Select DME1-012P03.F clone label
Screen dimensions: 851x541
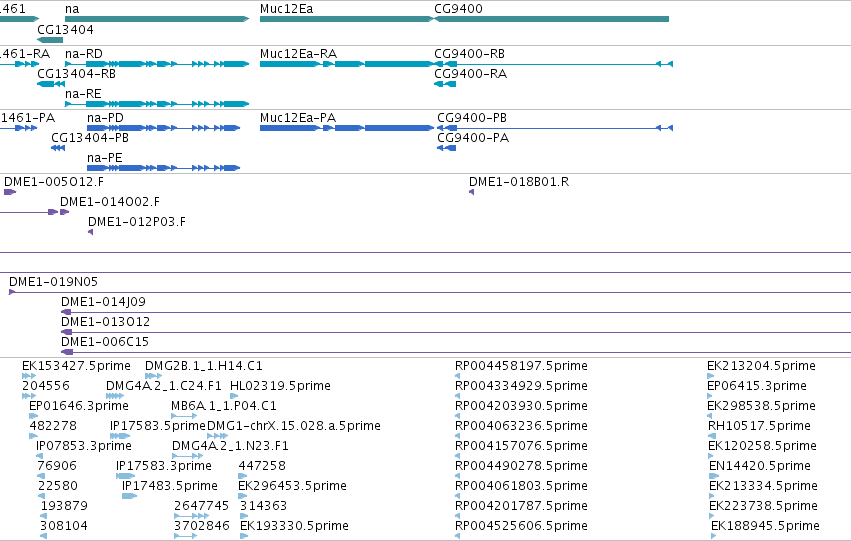click(137, 222)
